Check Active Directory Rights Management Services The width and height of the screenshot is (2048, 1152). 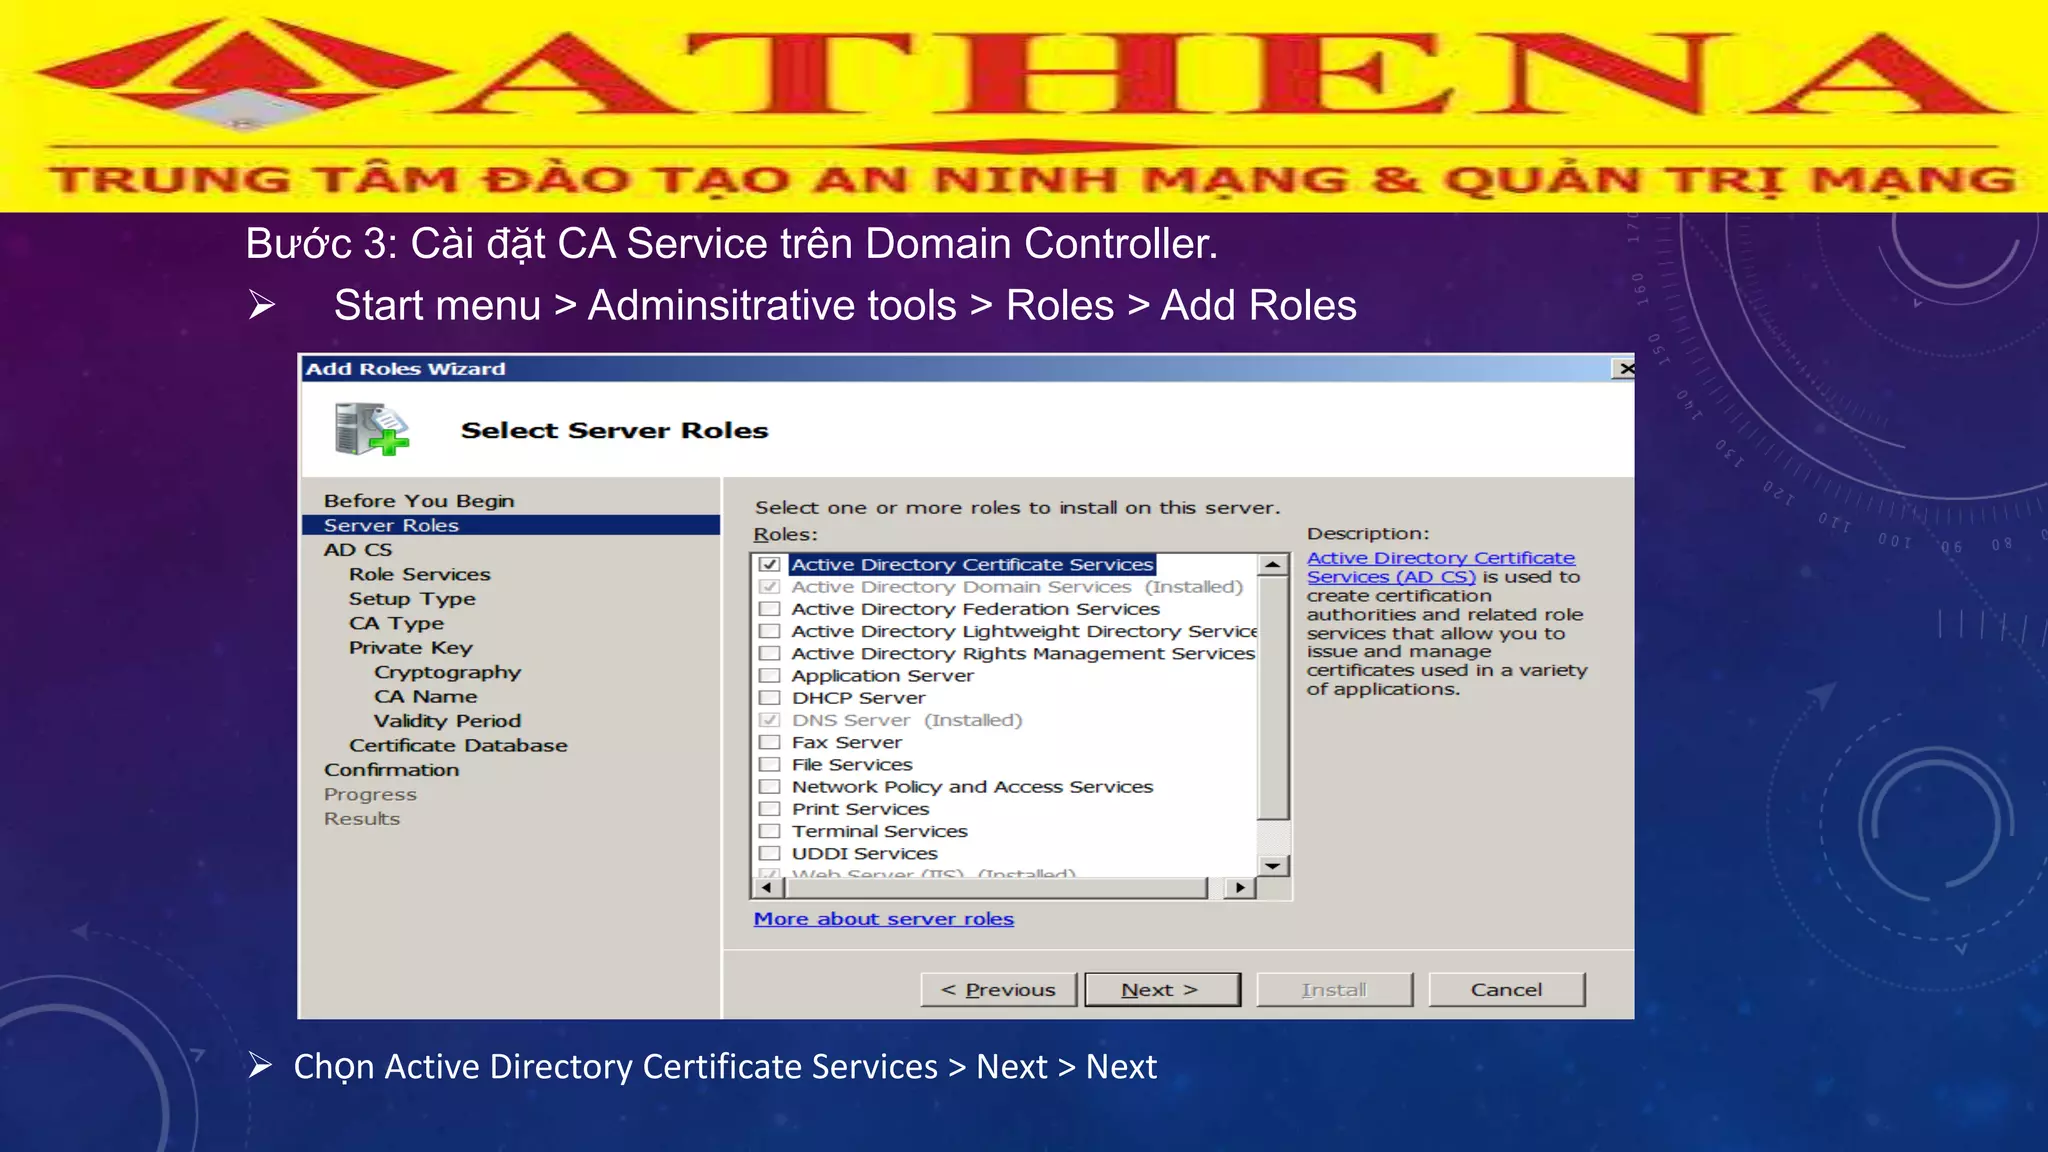pos(769,653)
